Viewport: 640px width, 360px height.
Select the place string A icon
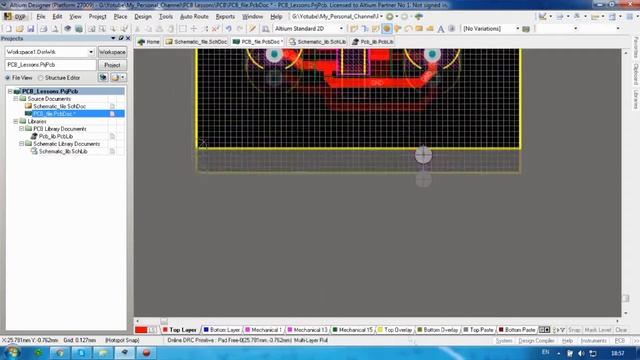441,29
